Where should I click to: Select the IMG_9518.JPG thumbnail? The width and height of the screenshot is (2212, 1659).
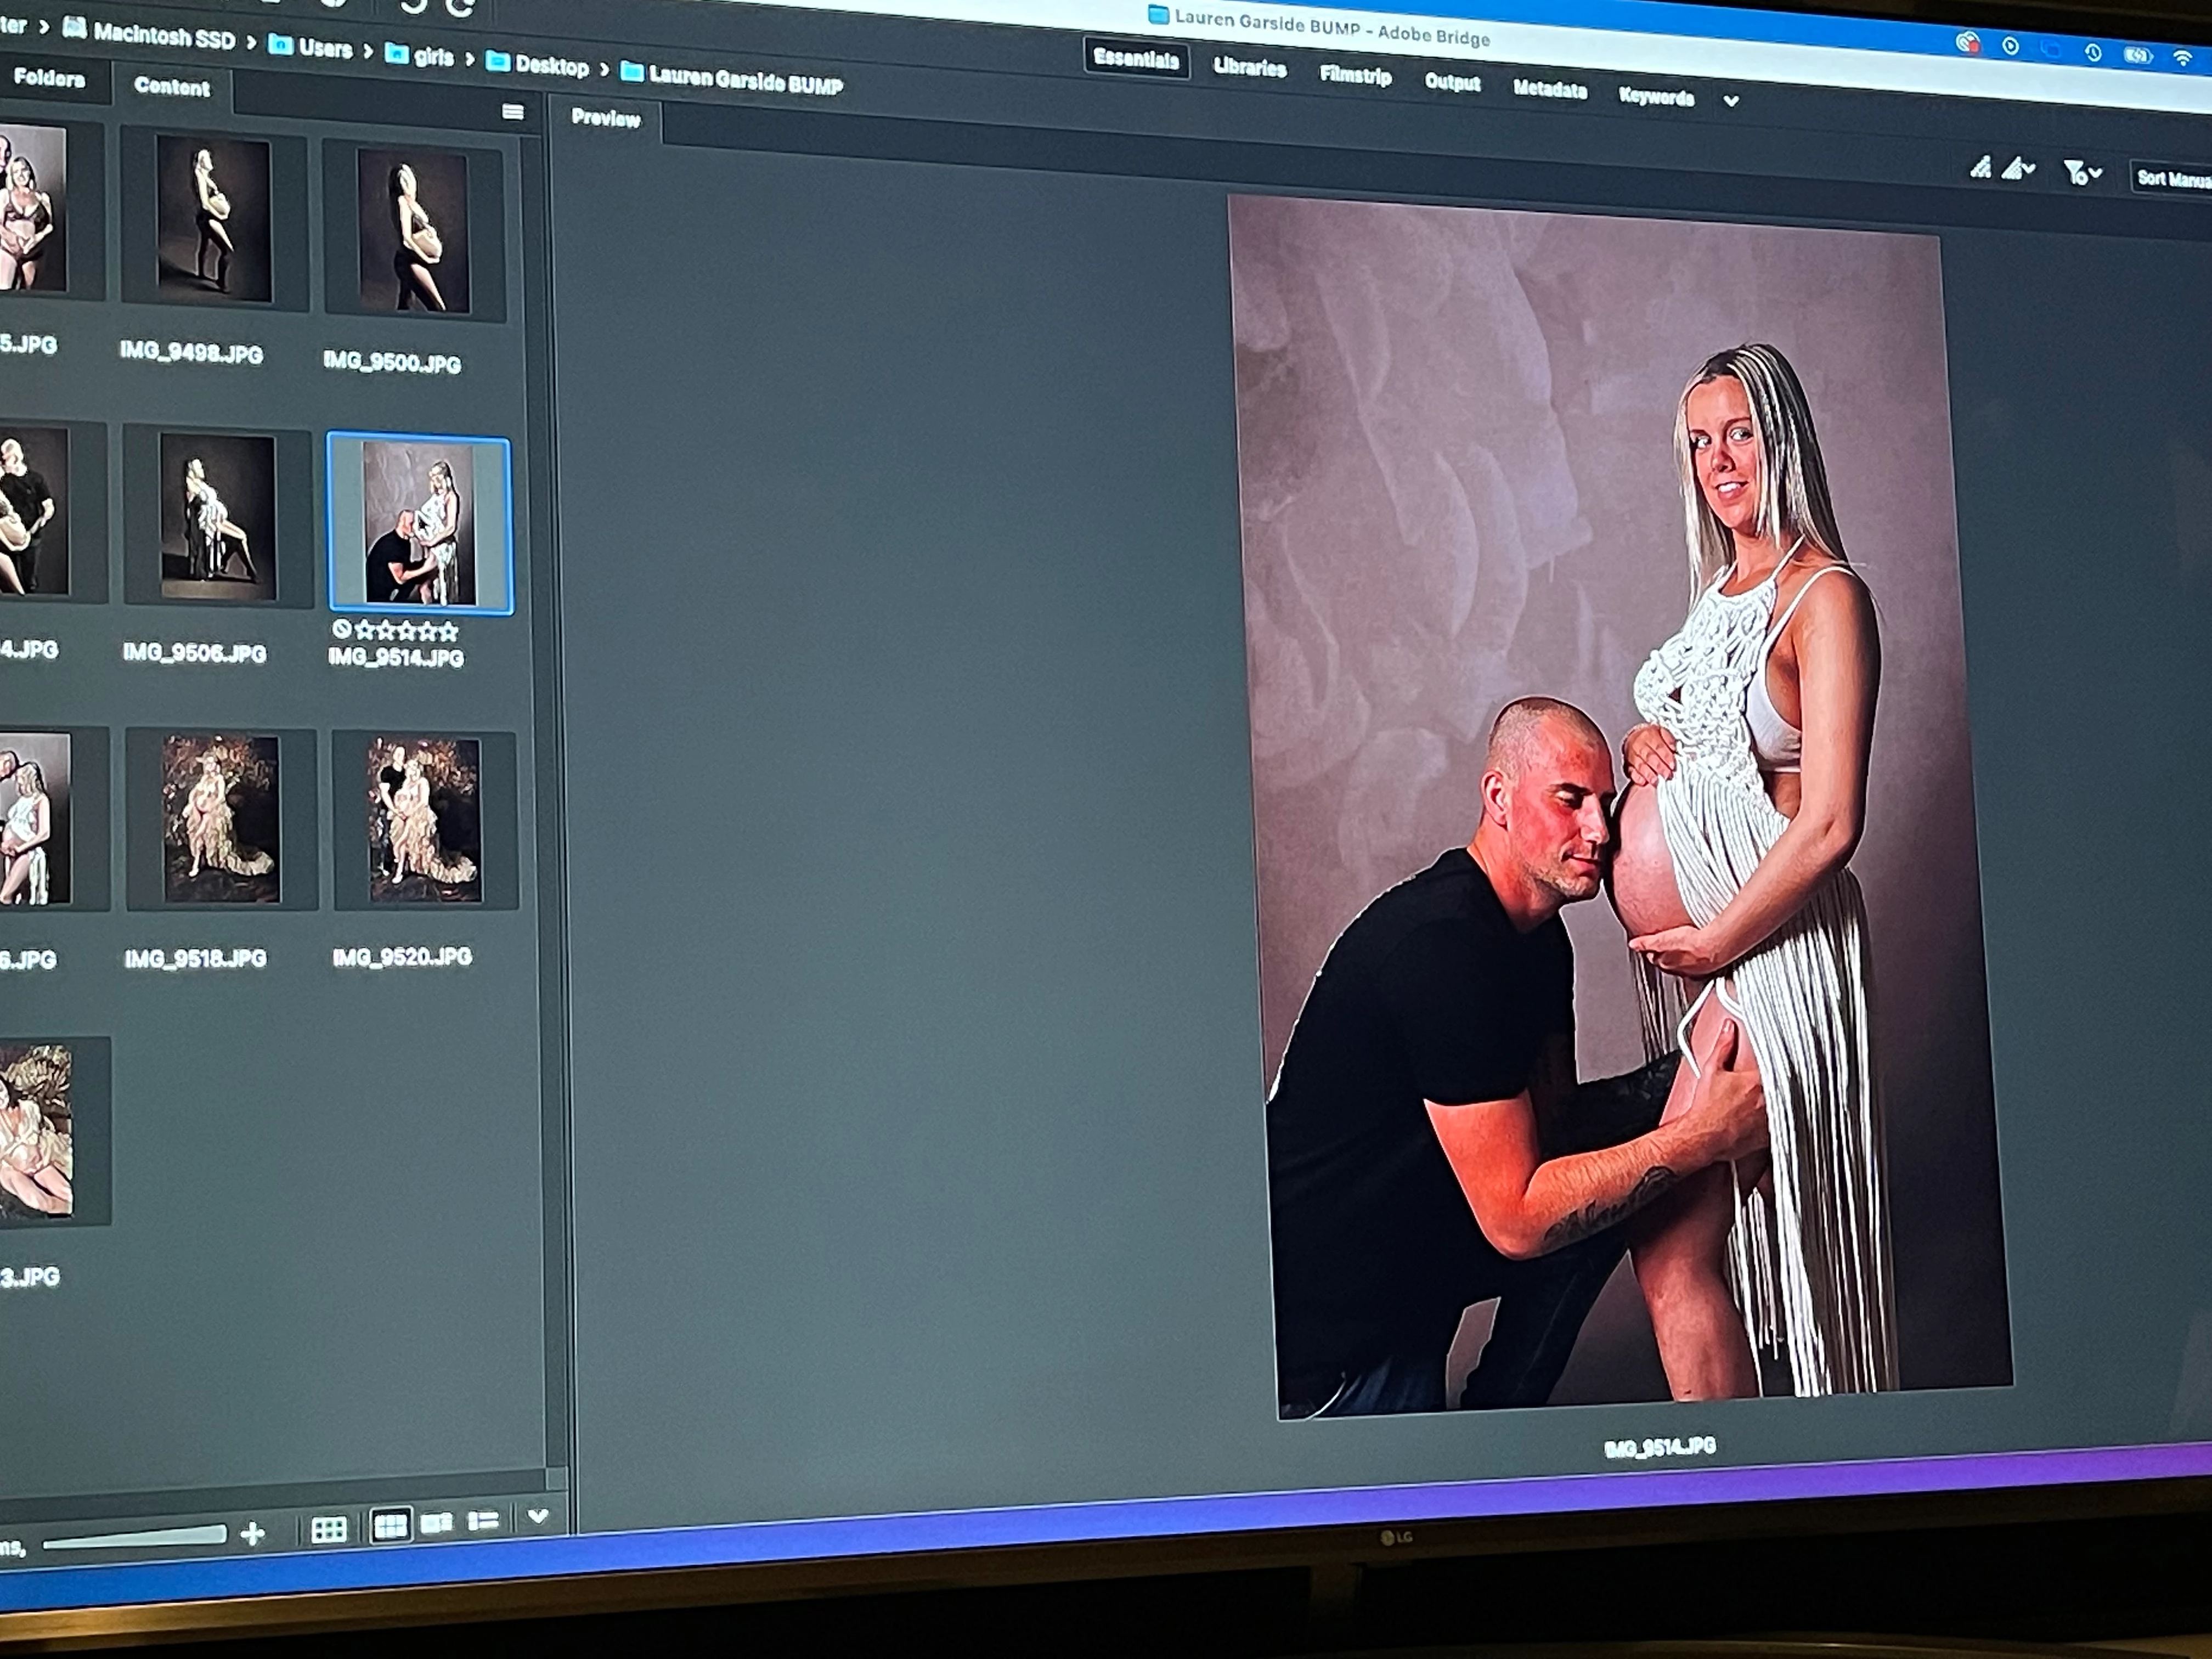pos(221,819)
